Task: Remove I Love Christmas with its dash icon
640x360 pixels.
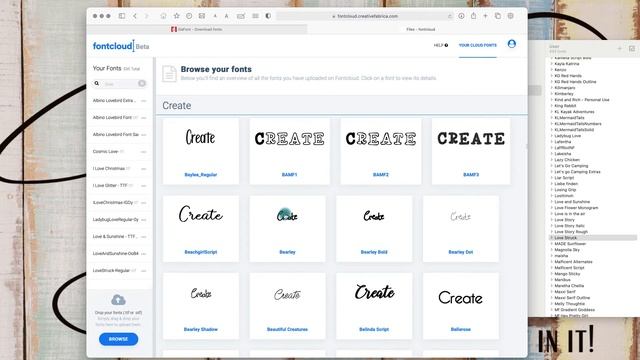Action: [x=144, y=169]
